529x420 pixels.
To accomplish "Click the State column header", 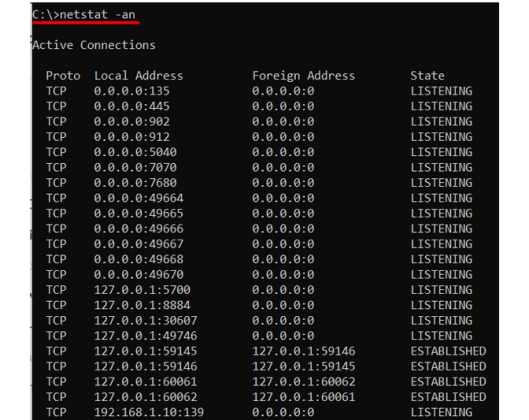I will (x=427, y=76).
